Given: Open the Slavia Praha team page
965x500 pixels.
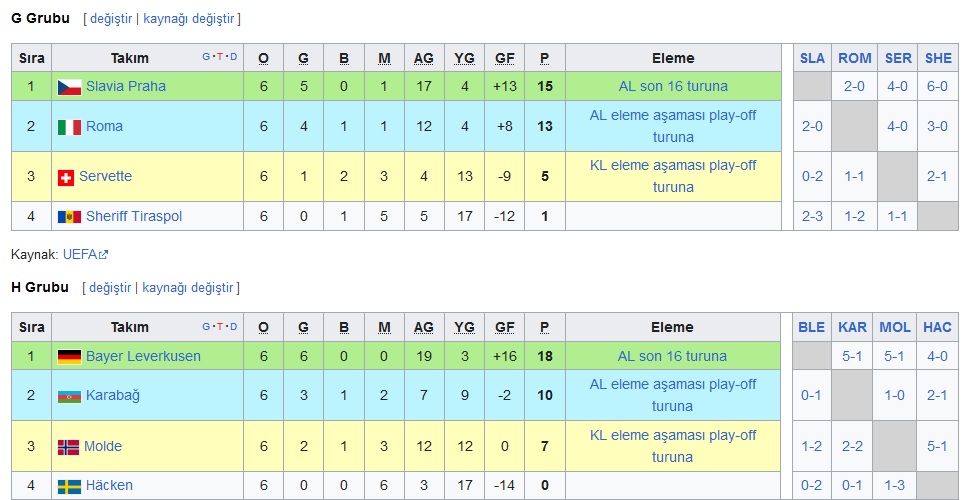Looking at the screenshot, I should 126,86.
